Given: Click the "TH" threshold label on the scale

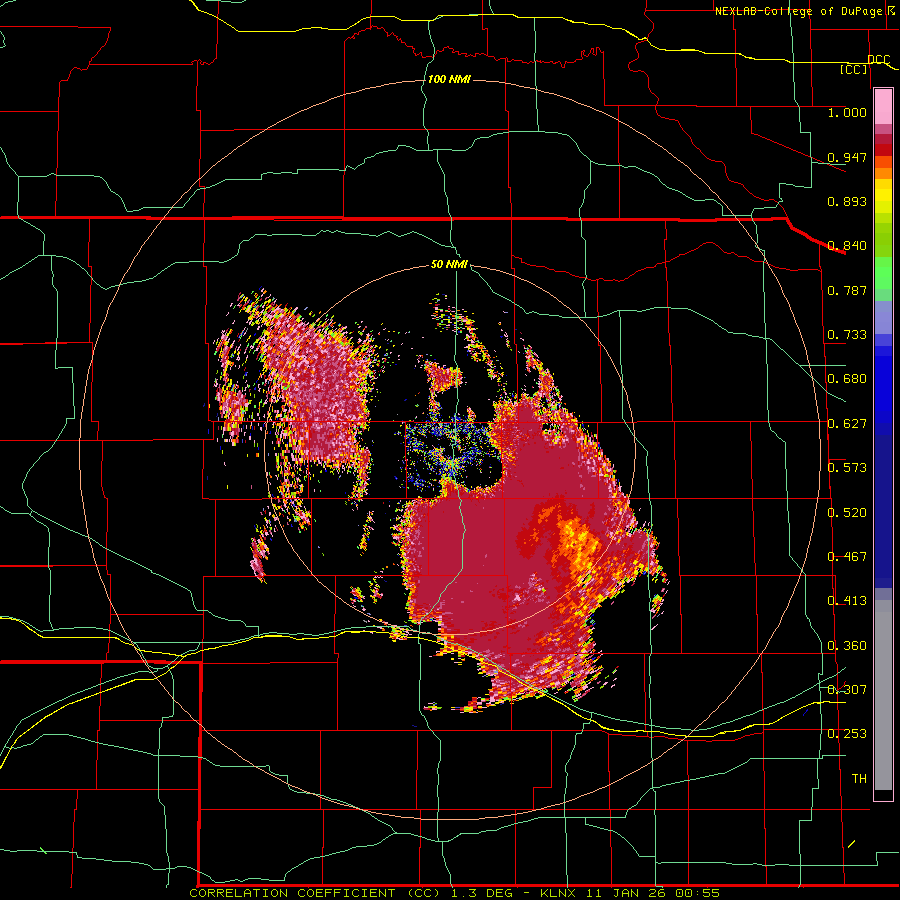Looking at the screenshot, I should 859,779.
